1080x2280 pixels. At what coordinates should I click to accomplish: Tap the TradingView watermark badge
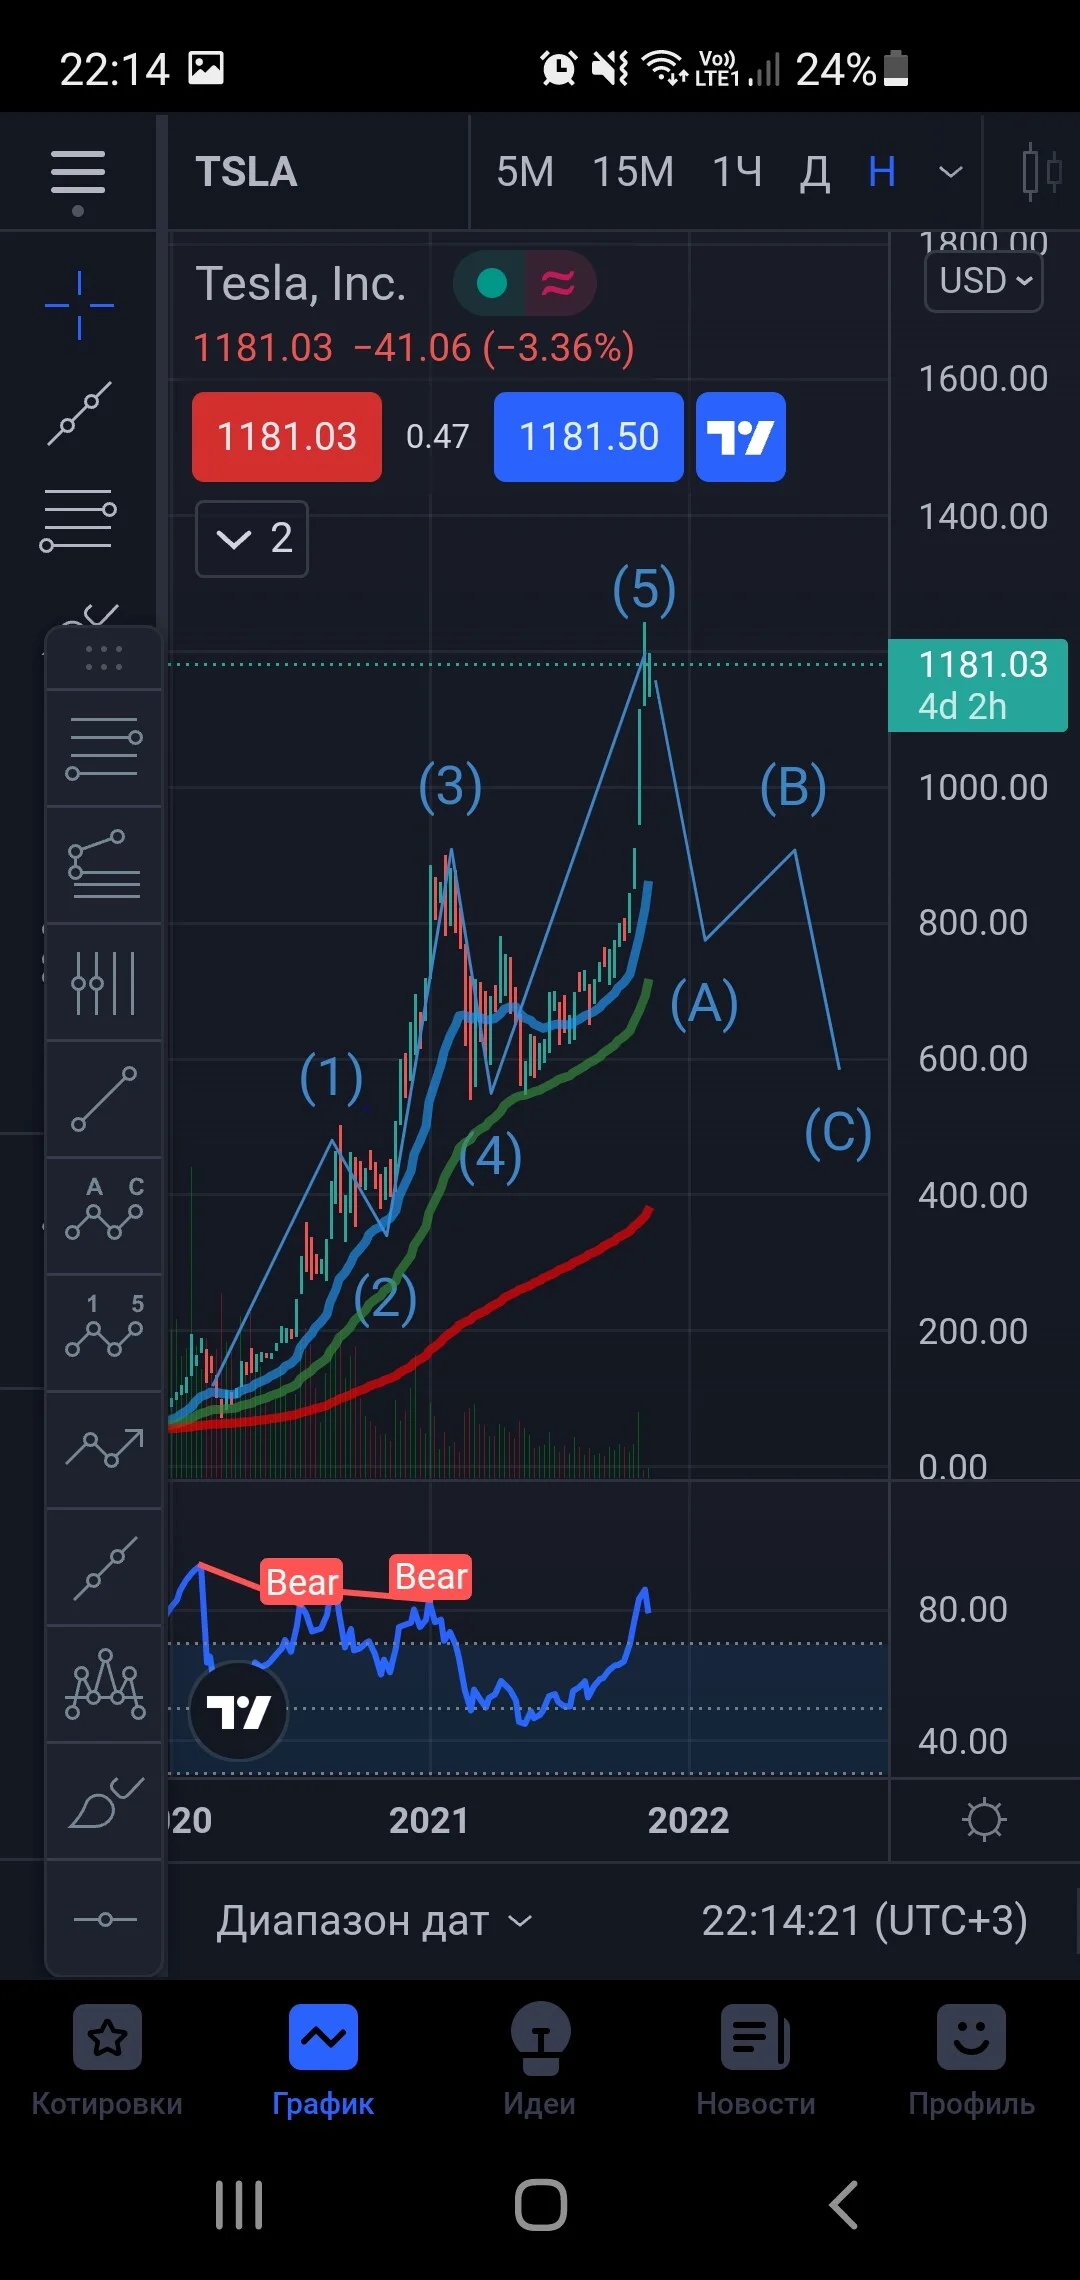click(238, 1710)
